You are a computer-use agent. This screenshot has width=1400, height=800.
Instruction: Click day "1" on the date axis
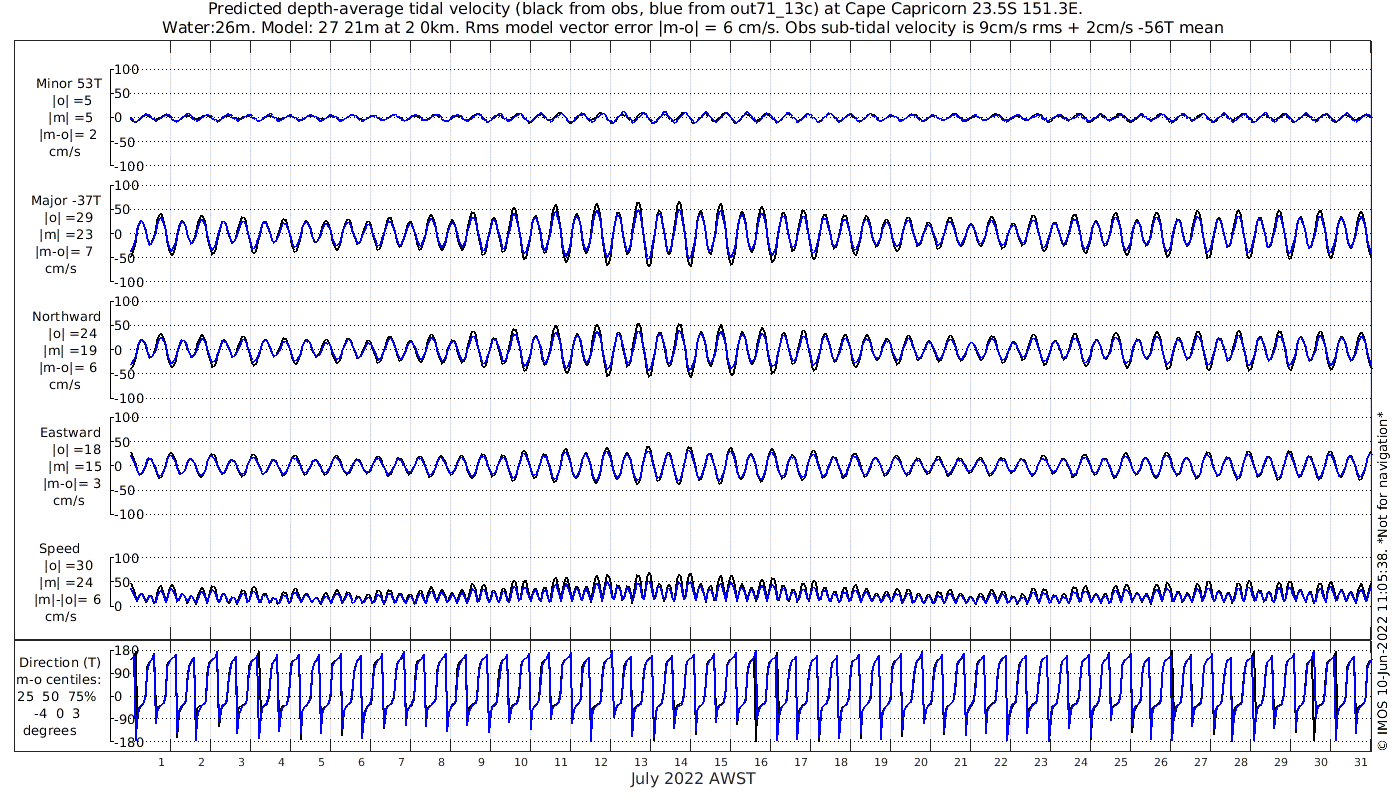coord(161,762)
